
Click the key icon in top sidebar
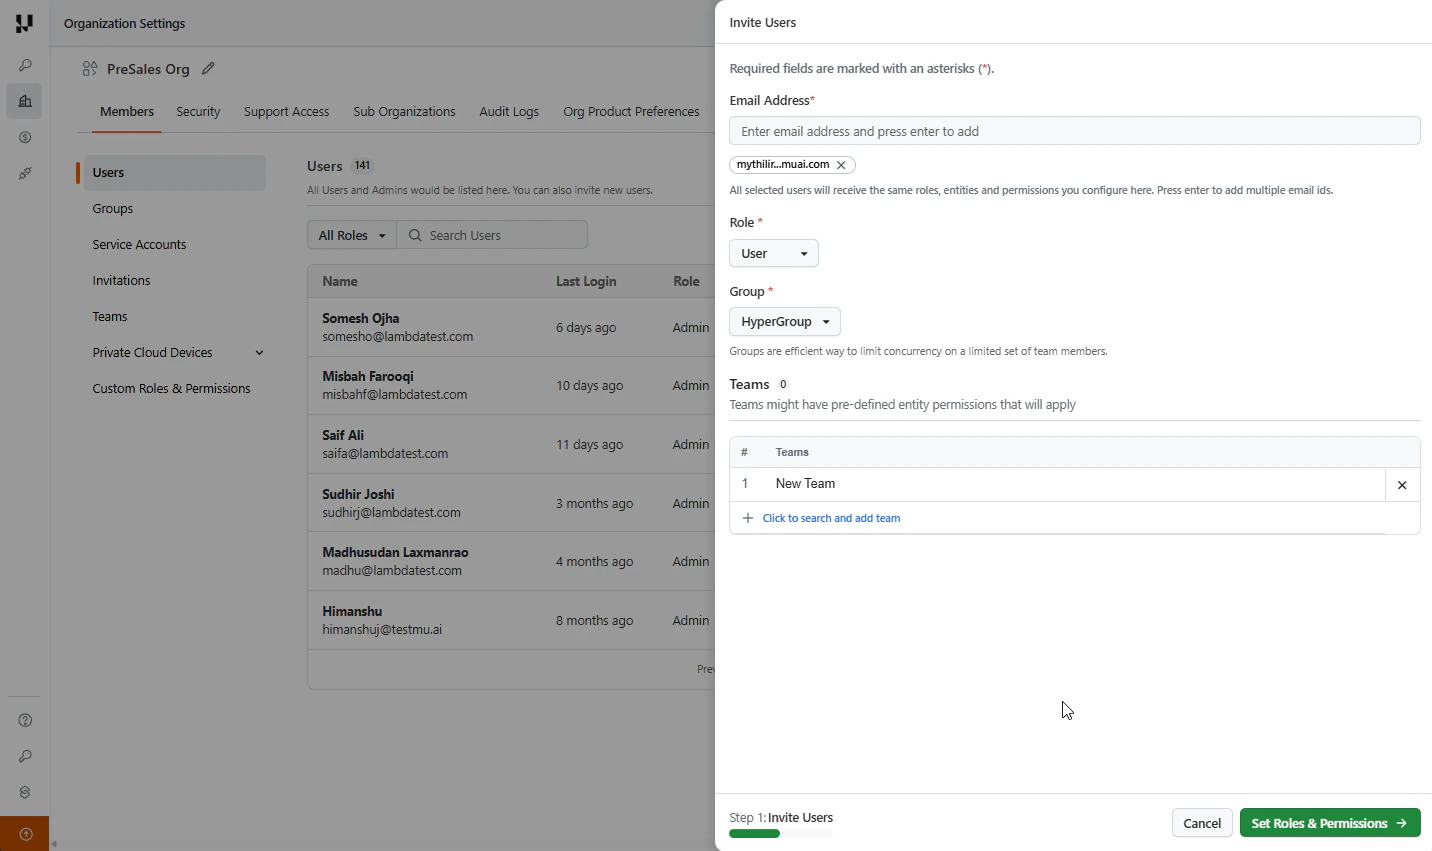[25, 65]
